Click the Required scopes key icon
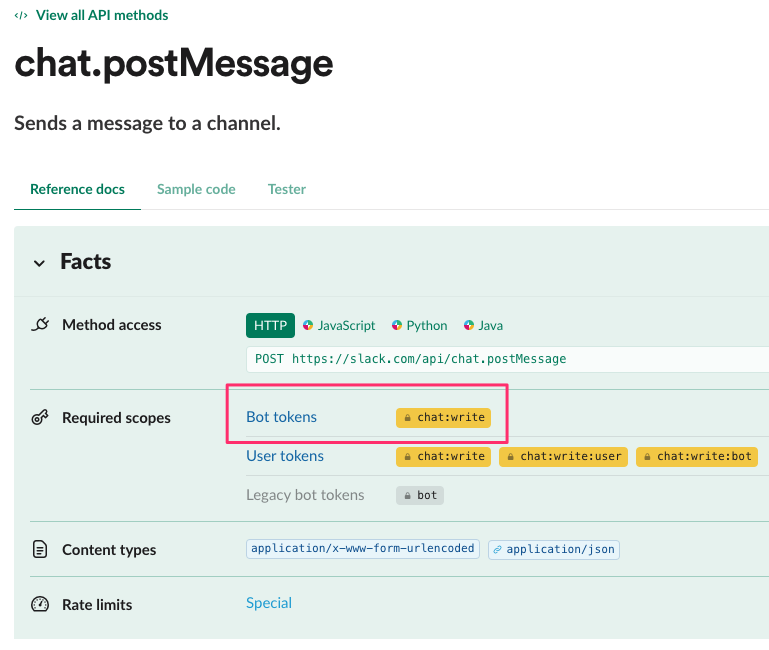Image resolution: width=769 pixels, height=650 pixels. (x=40, y=417)
